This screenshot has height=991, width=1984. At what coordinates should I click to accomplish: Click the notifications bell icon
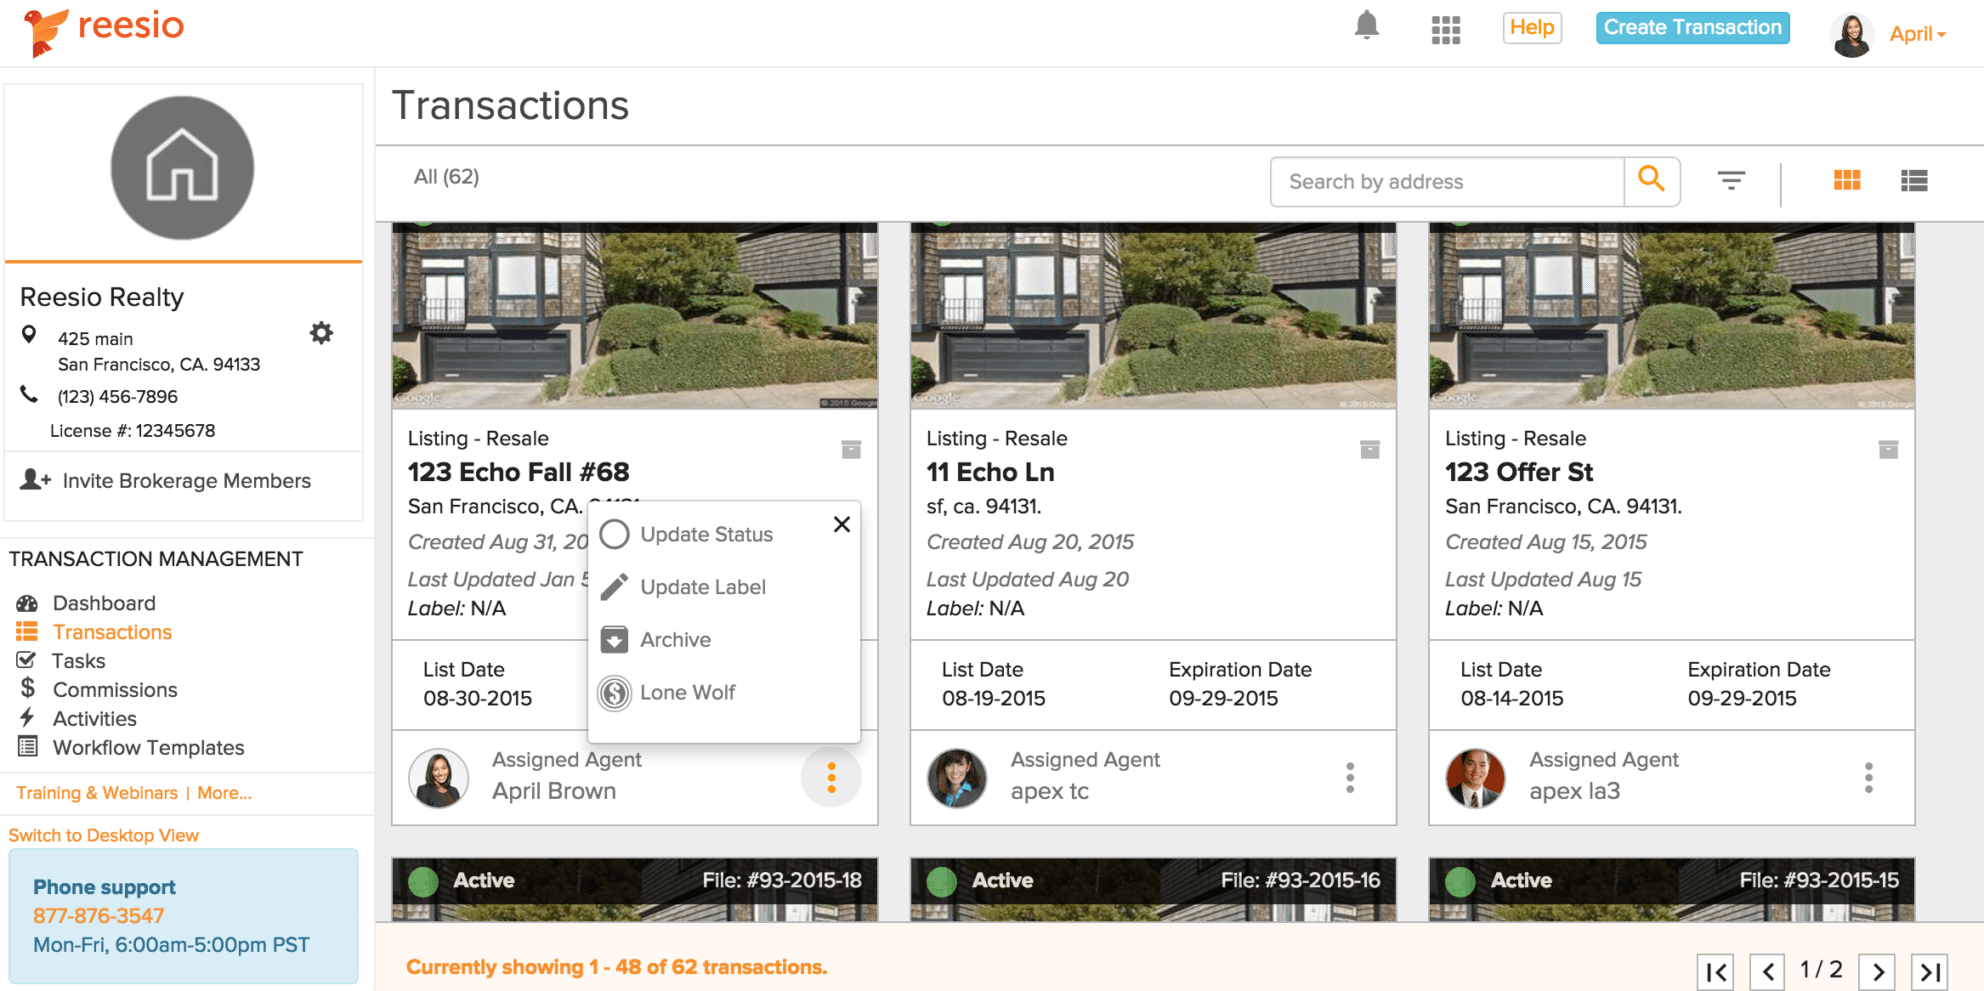[1366, 27]
